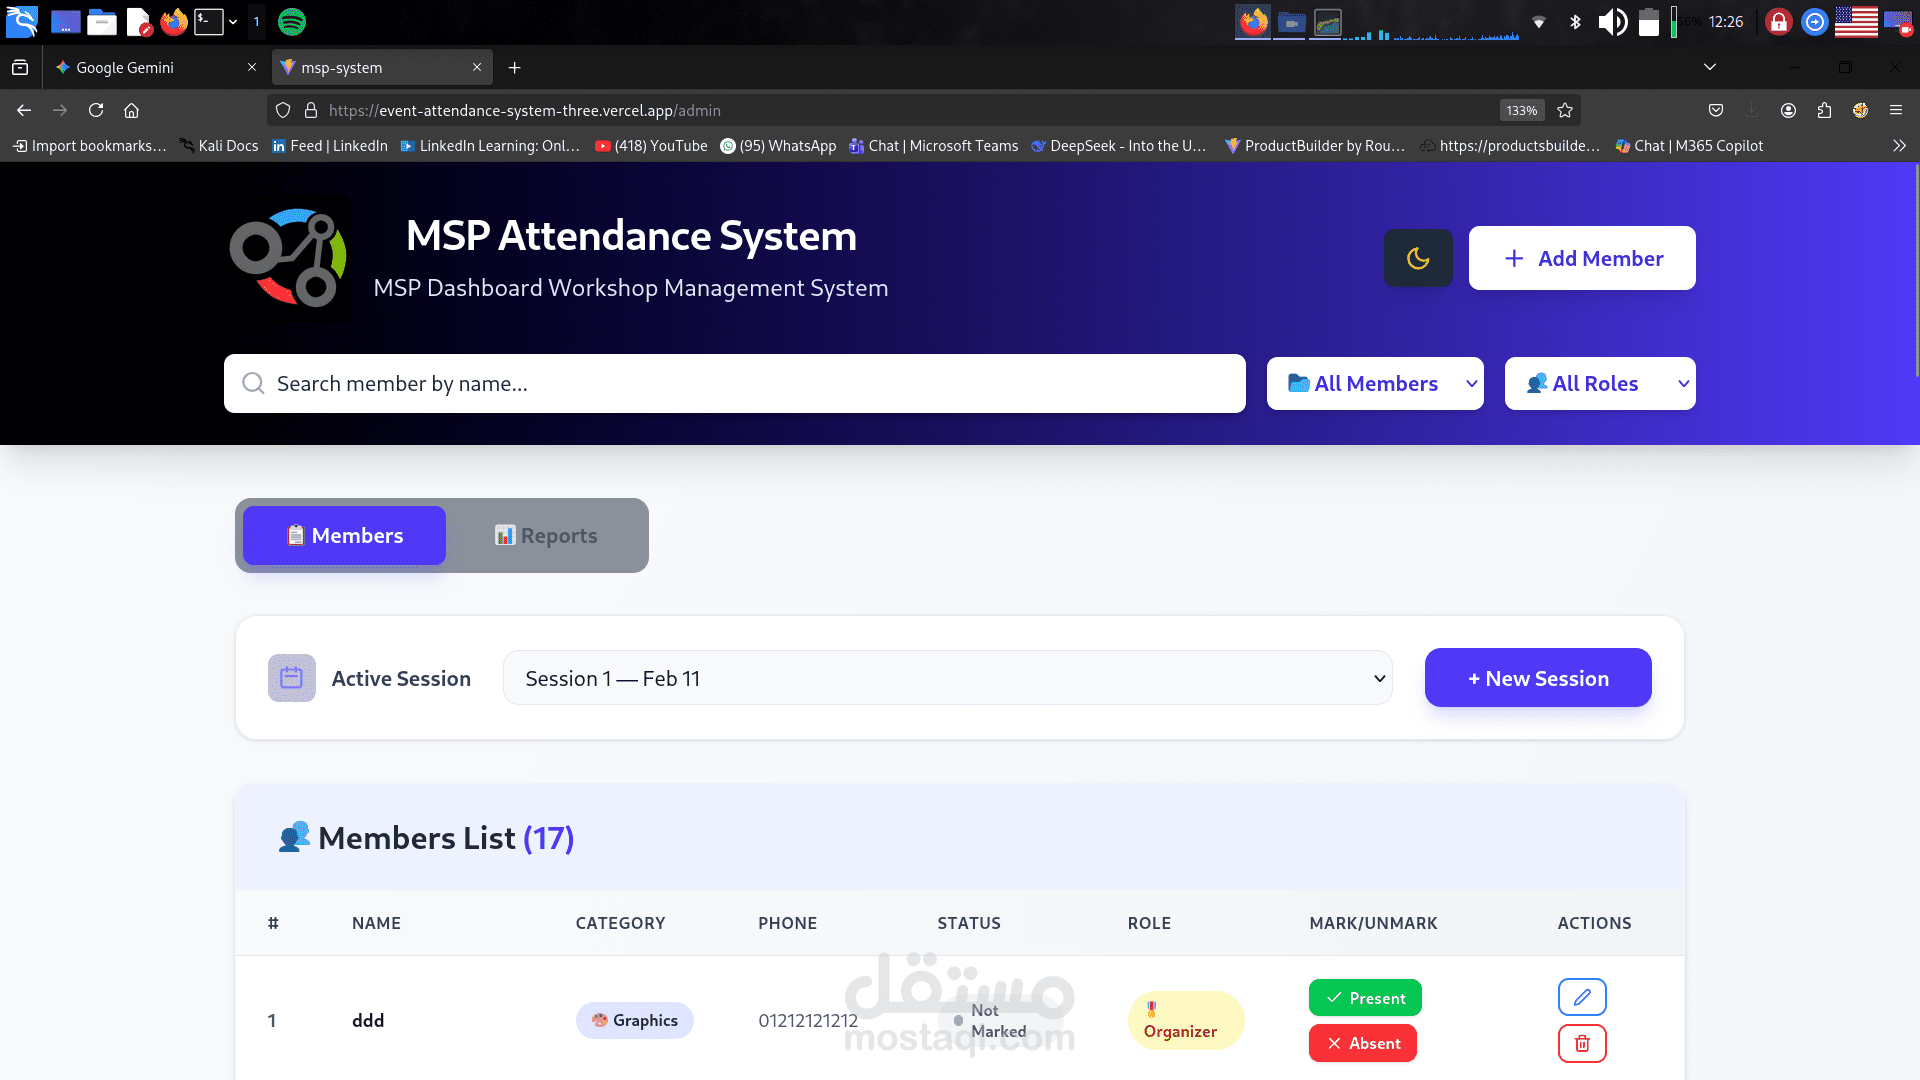Open the All Members filter dropdown
The width and height of the screenshot is (1920, 1080).
[1375, 383]
